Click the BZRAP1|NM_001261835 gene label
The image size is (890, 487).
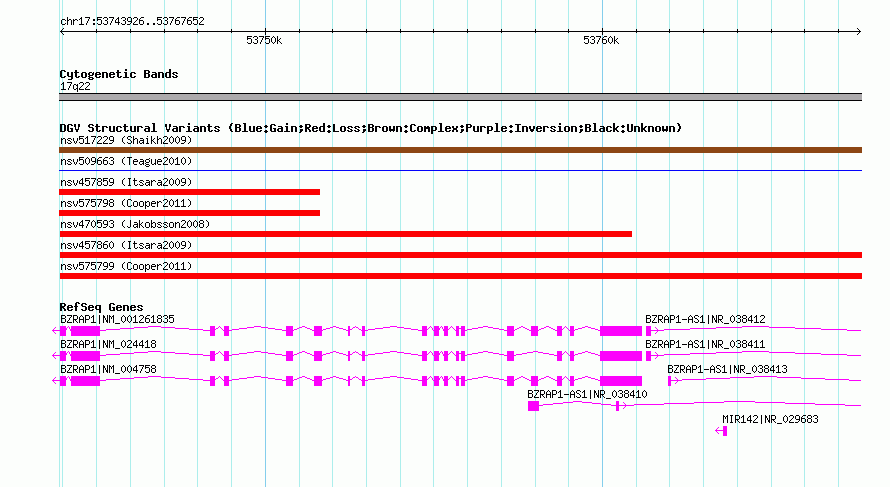point(117,320)
